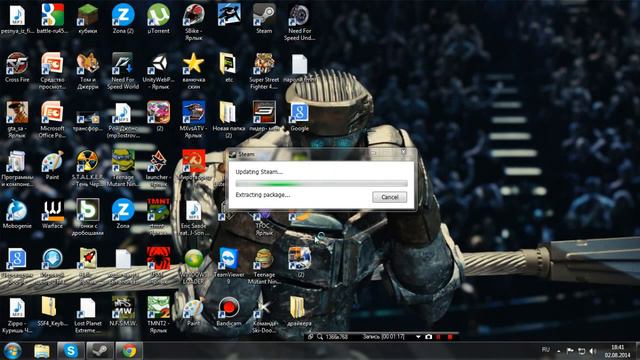Select the кубики Minecraft block icon

pos(88,19)
